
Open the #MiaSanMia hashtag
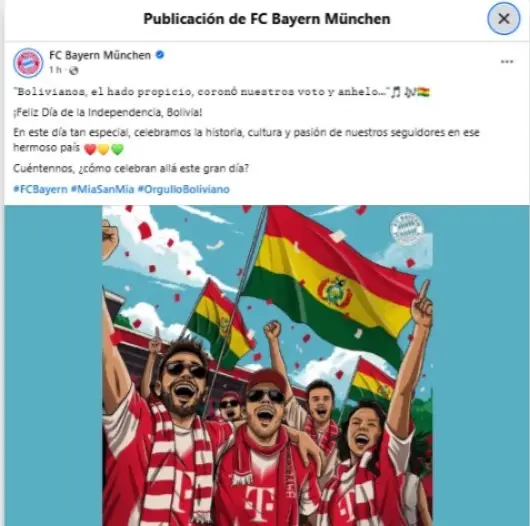(x=102, y=189)
